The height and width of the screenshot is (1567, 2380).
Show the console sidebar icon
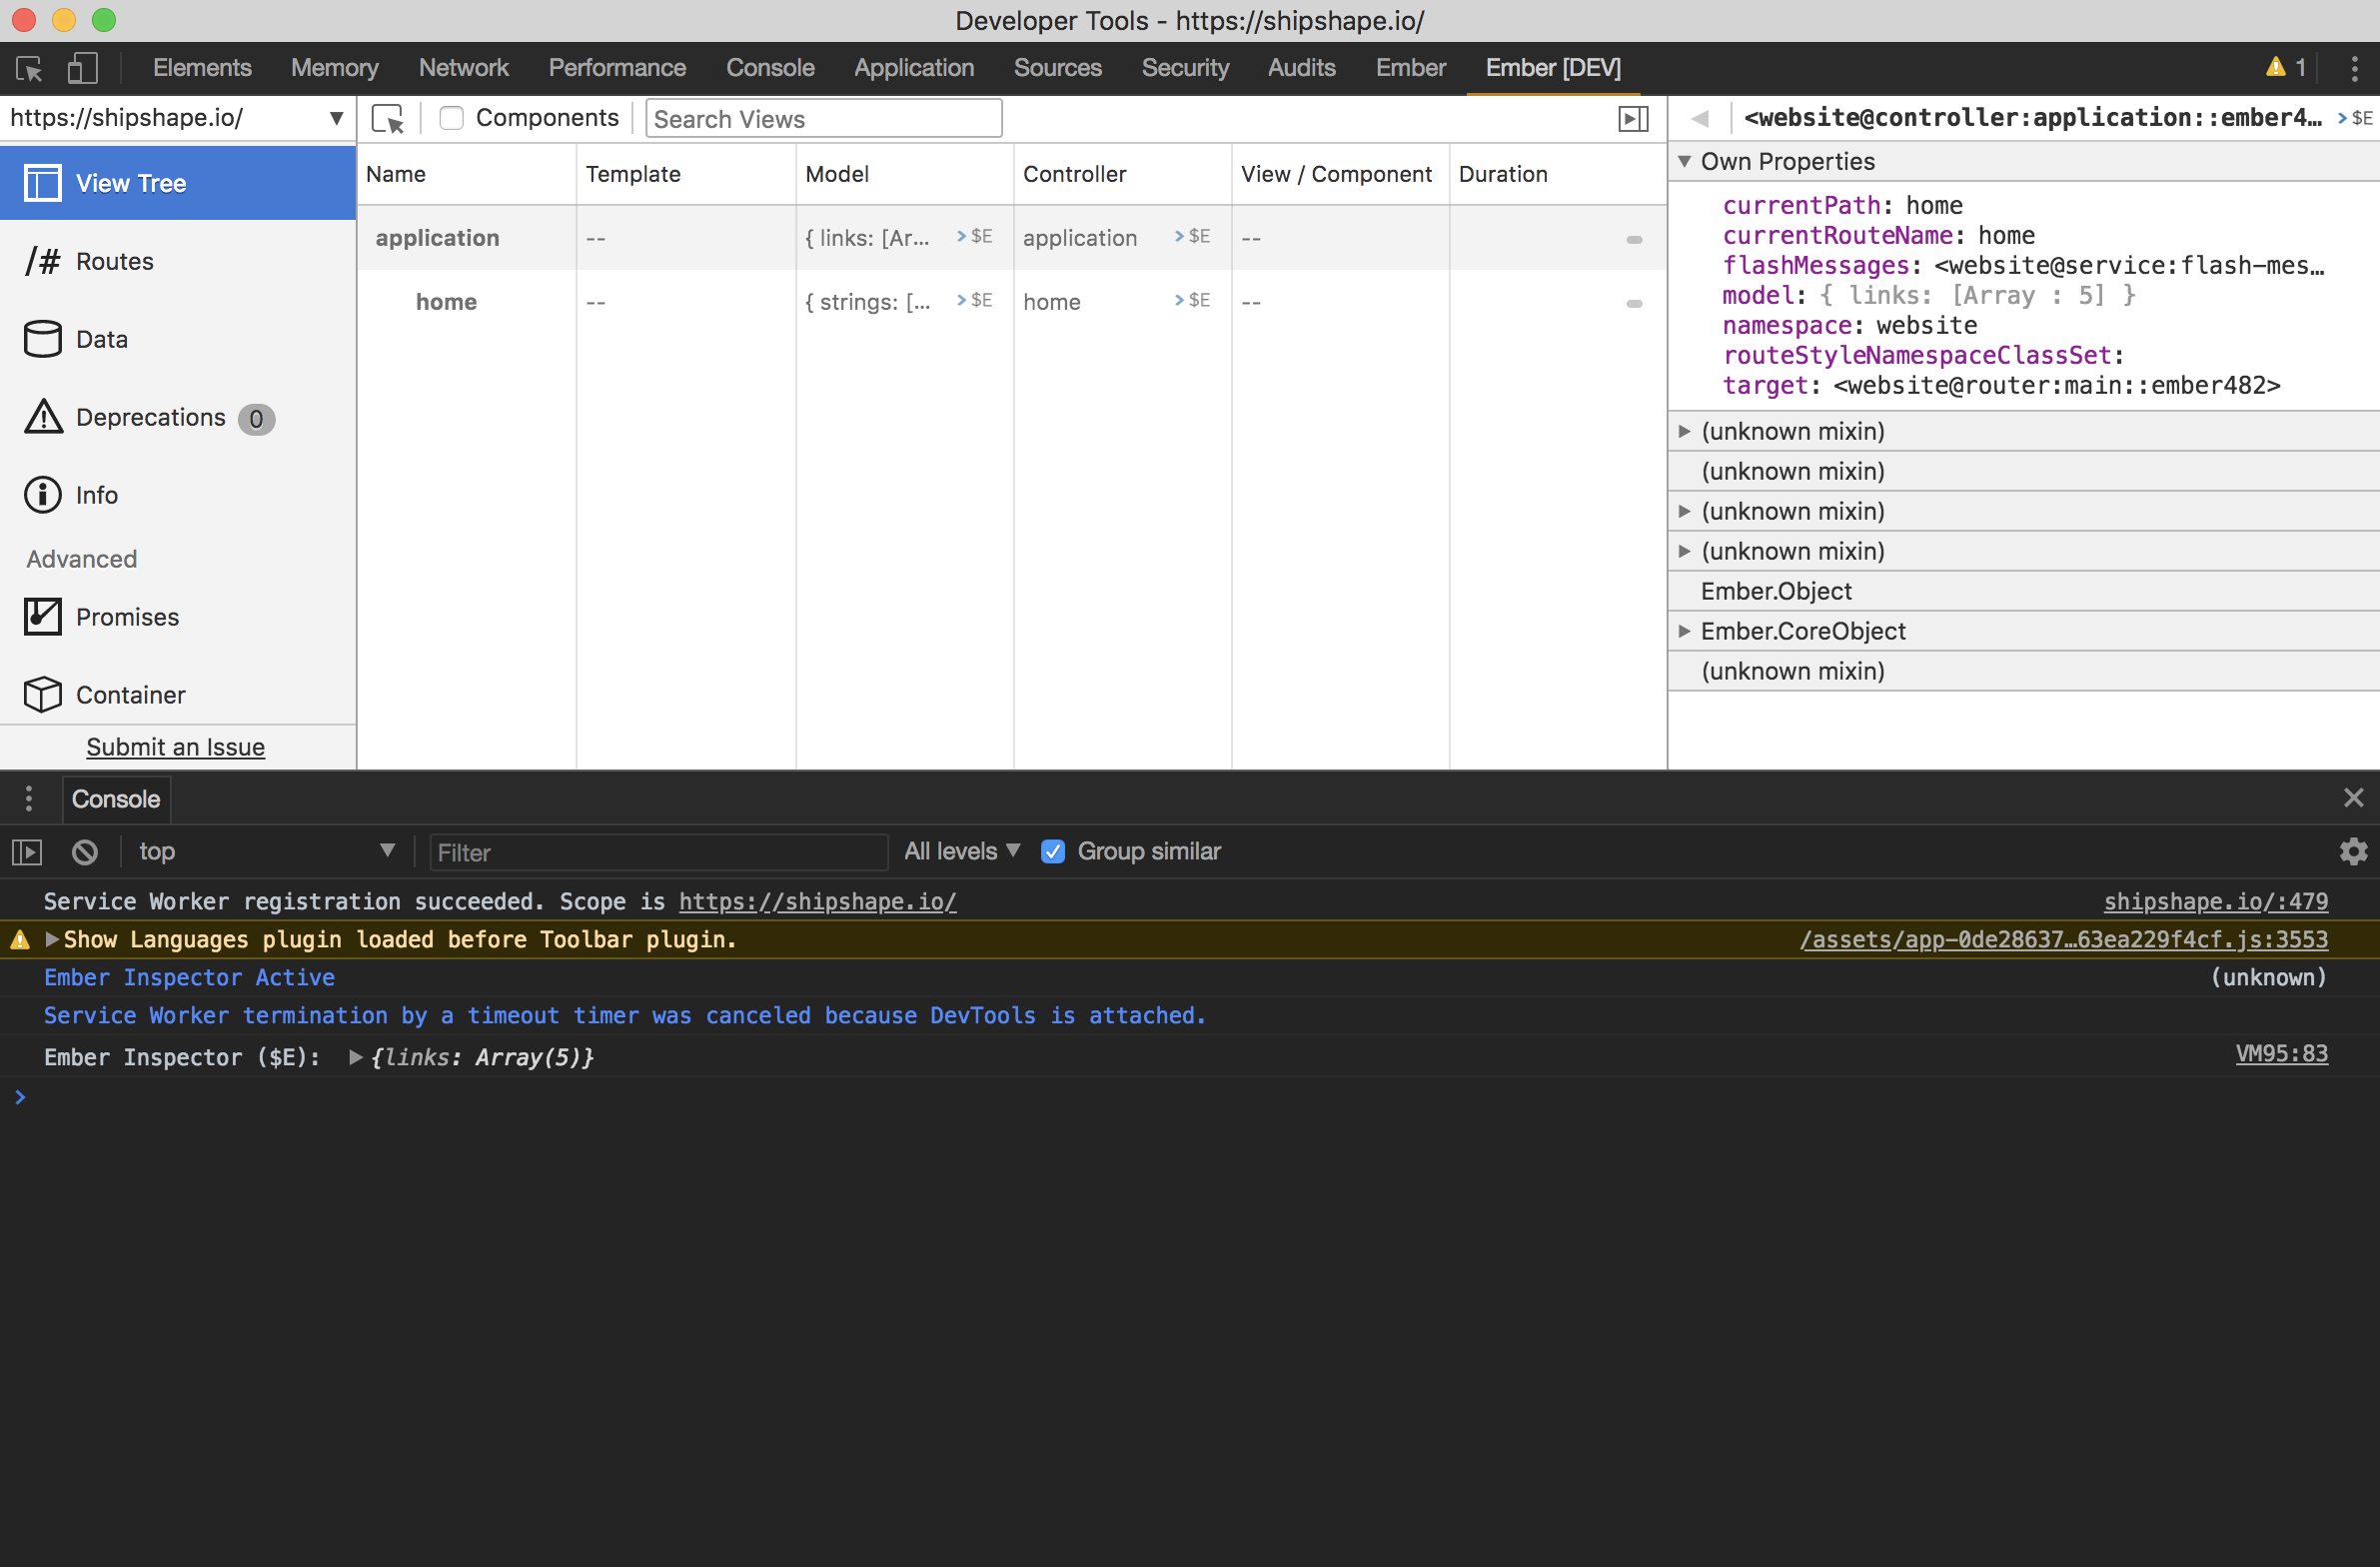tap(27, 852)
